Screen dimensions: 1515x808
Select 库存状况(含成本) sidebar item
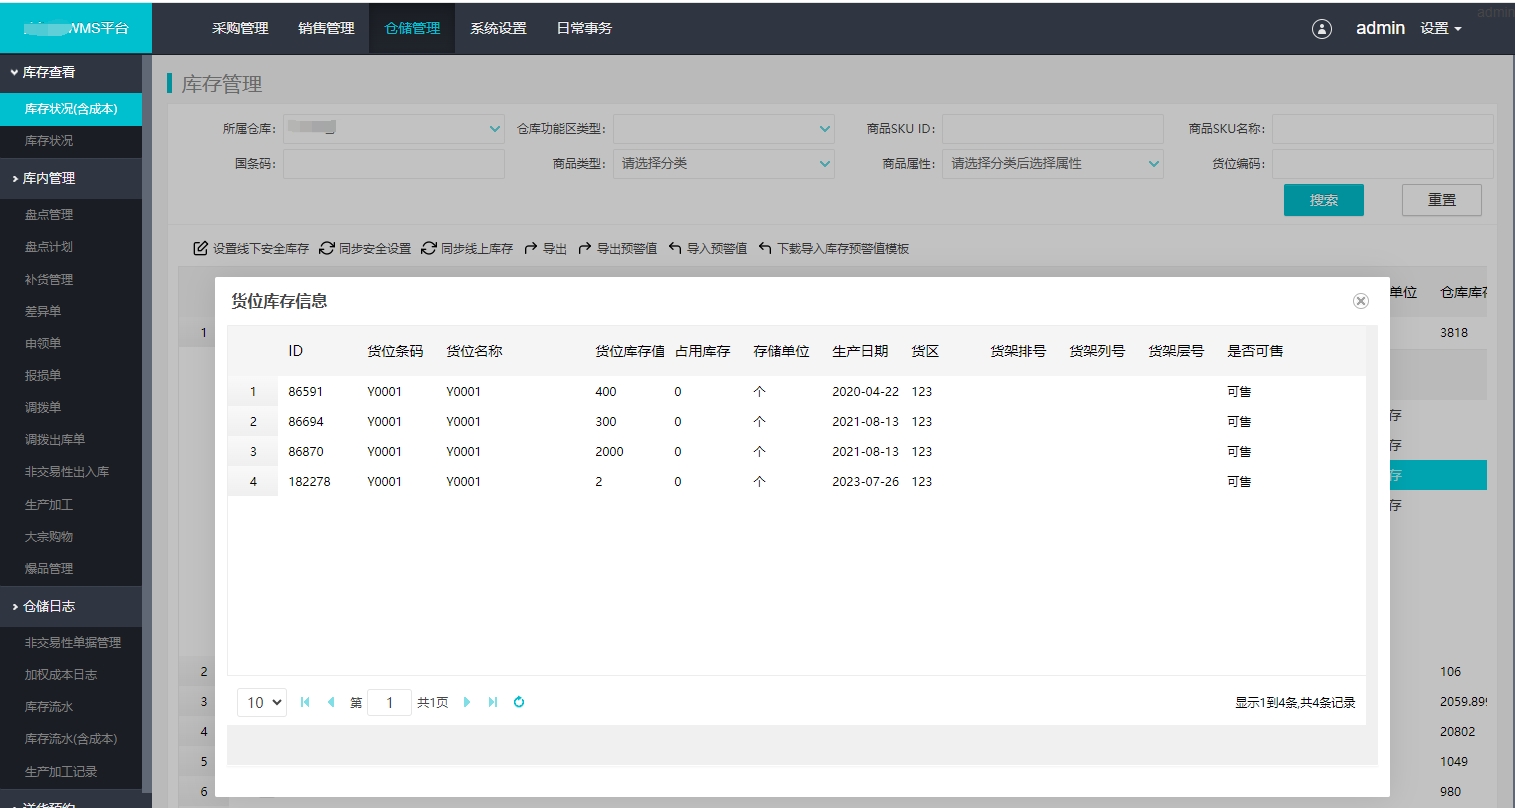pos(71,109)
